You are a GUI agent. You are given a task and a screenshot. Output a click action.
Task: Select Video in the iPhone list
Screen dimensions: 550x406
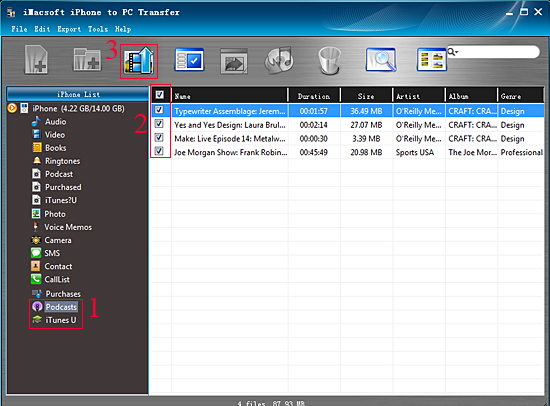pos(55,135)
